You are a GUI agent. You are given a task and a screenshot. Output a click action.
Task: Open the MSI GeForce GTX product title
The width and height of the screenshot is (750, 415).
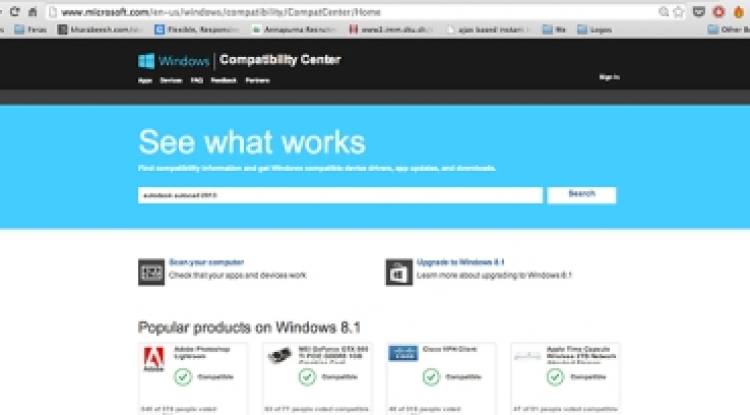(333, 353)
